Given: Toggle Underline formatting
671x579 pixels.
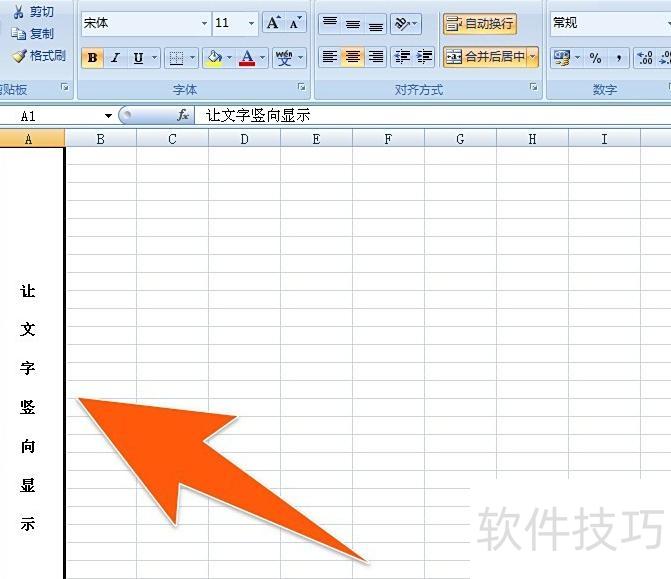Looking at the screenshot, I should 138,58.
